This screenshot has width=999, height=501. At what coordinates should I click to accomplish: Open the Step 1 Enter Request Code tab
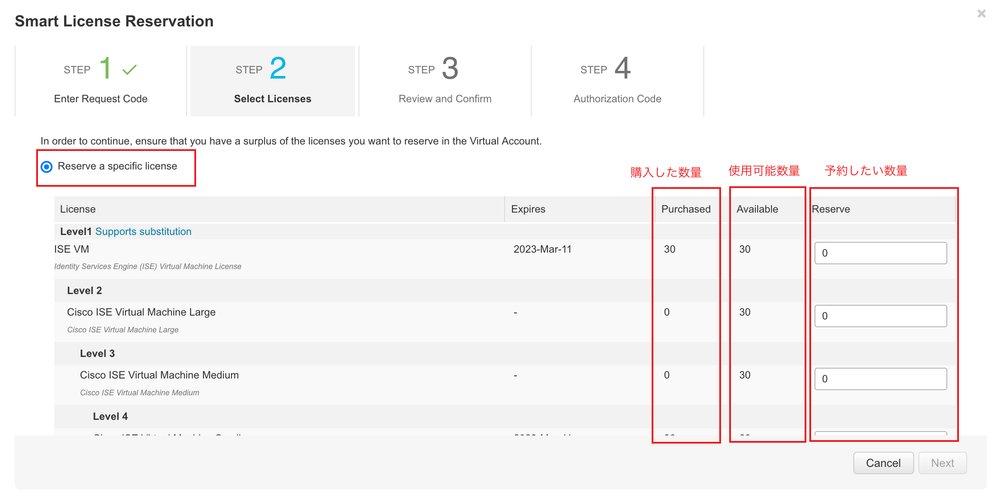[x=101, y=81]
